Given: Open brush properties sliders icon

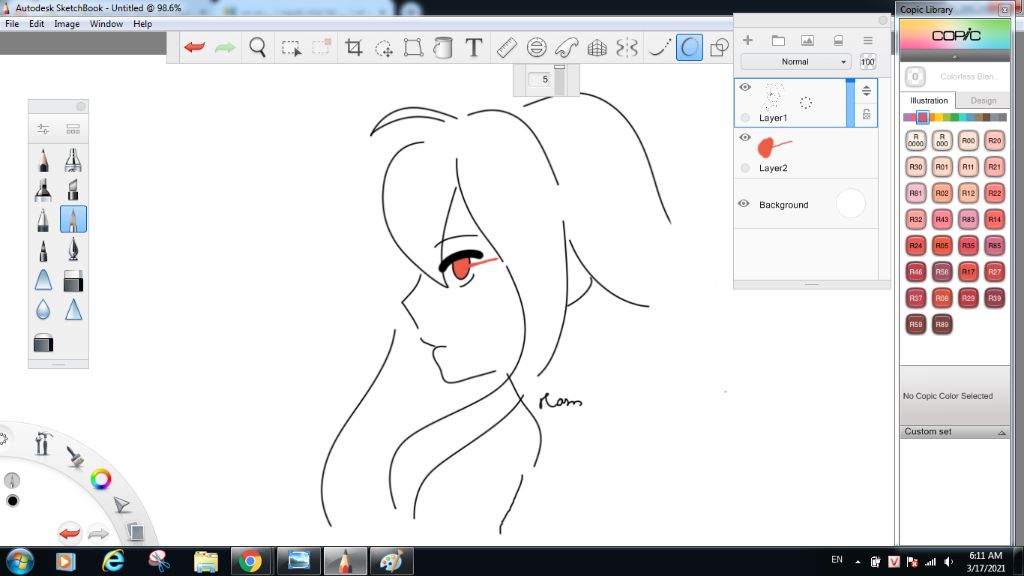Looking at the screenshot, I should click(43, 129).
